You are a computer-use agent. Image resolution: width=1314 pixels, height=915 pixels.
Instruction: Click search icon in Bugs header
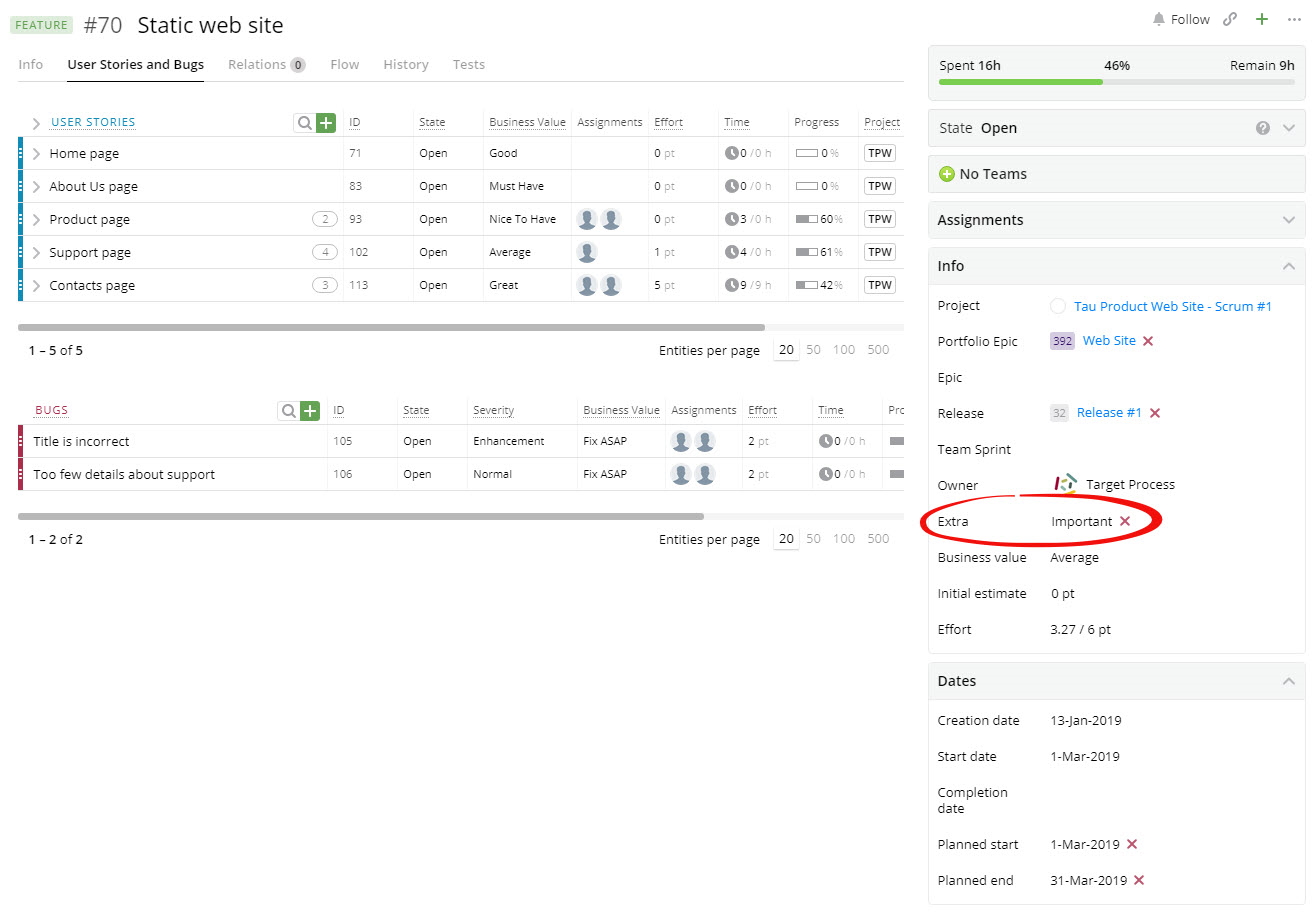tap(288, 411)
